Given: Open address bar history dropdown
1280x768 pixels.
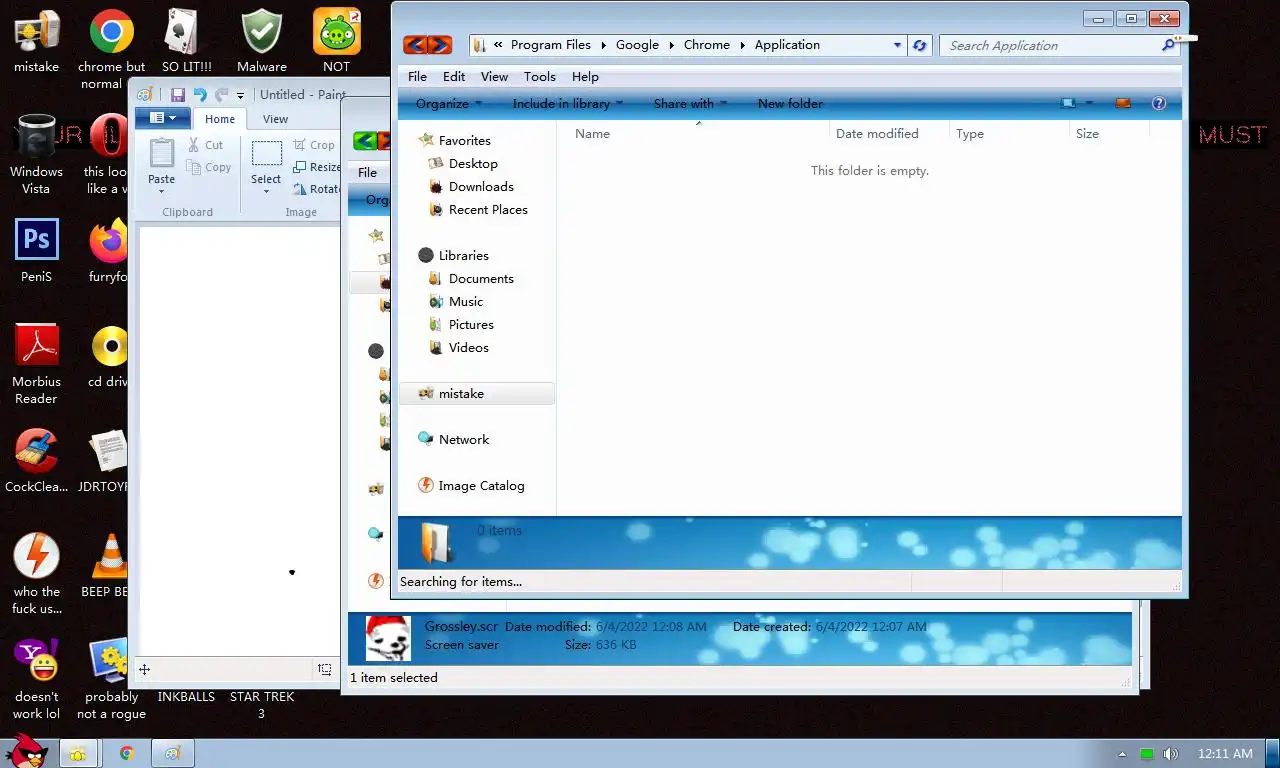Looking at the screenshot, I should (x=897, y=45).
